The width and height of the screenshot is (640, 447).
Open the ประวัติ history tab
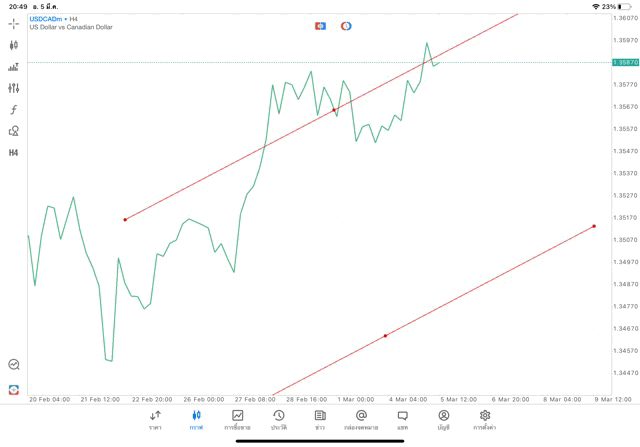pyautogui.click(x=279, y=419)
